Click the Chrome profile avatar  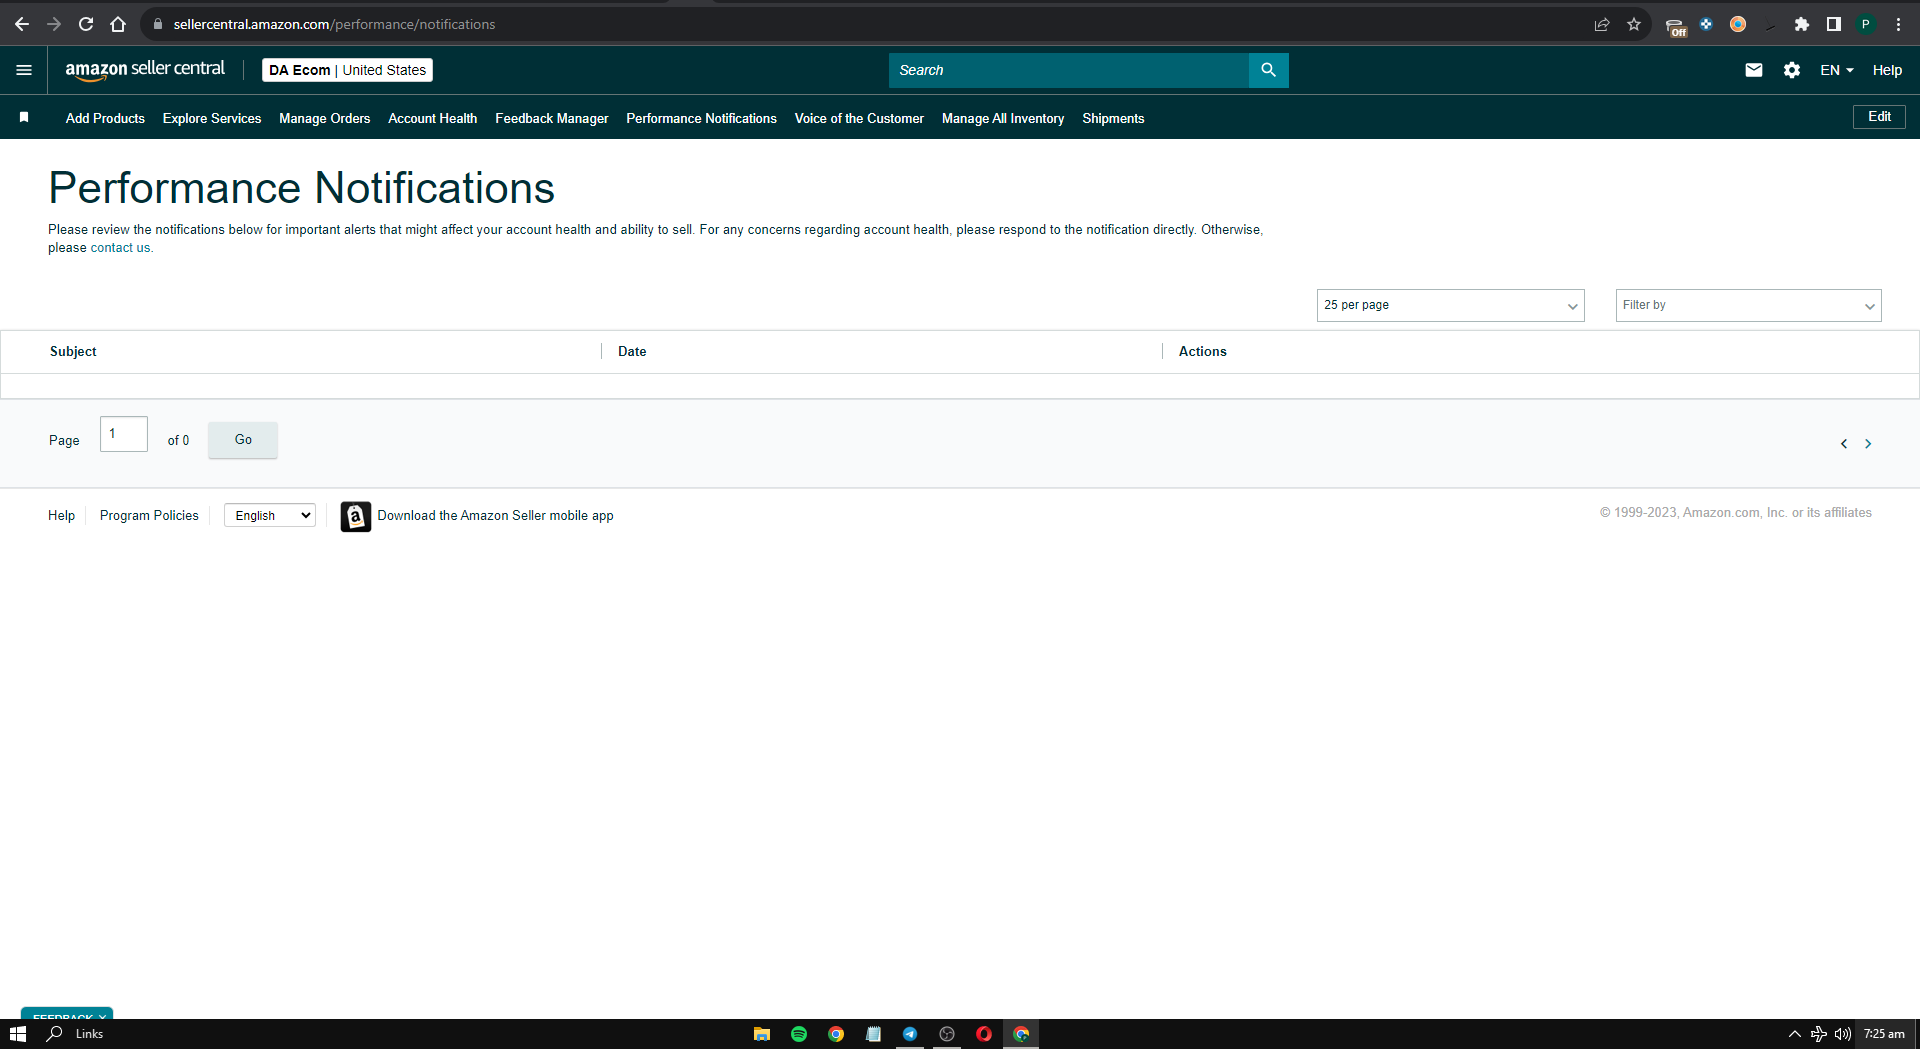(x=1866, y=24)
